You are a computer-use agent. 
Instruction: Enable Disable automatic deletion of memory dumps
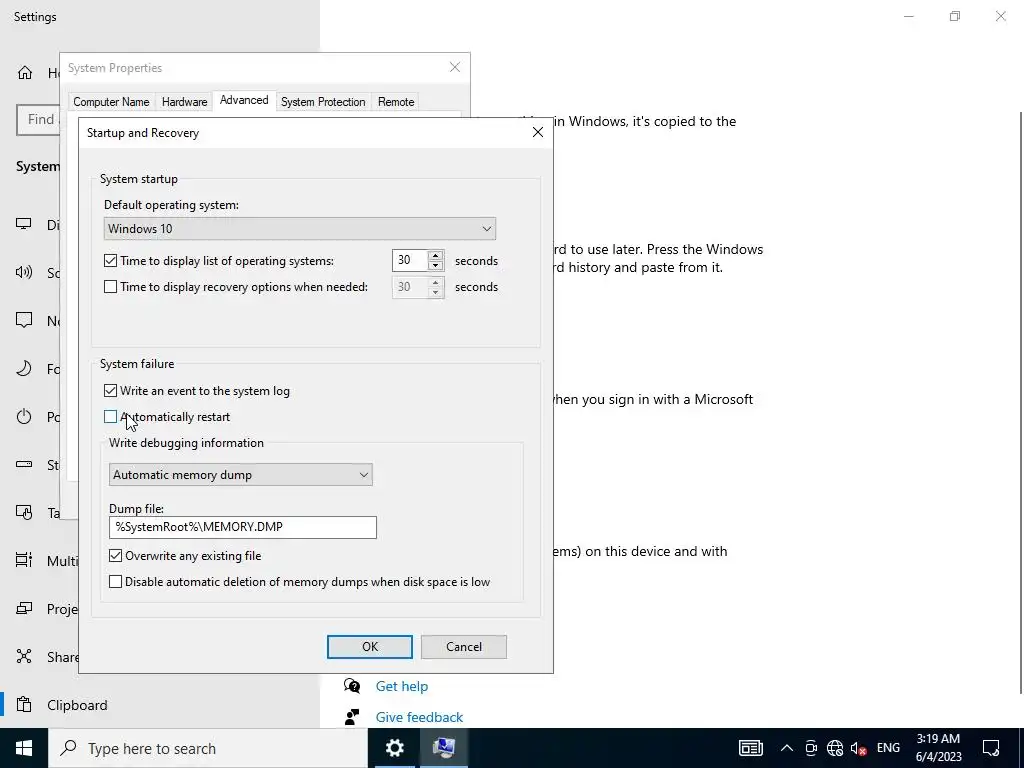116,582
